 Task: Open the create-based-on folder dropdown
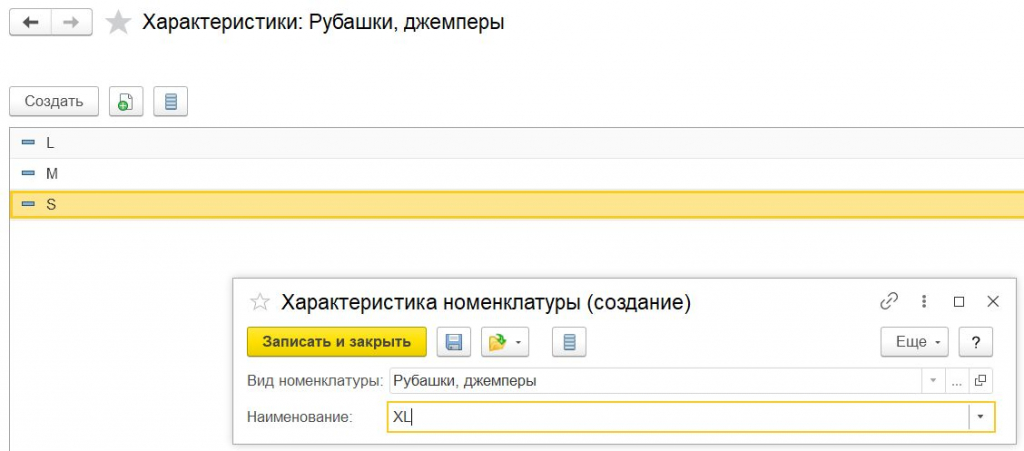[x=505, y=342]
